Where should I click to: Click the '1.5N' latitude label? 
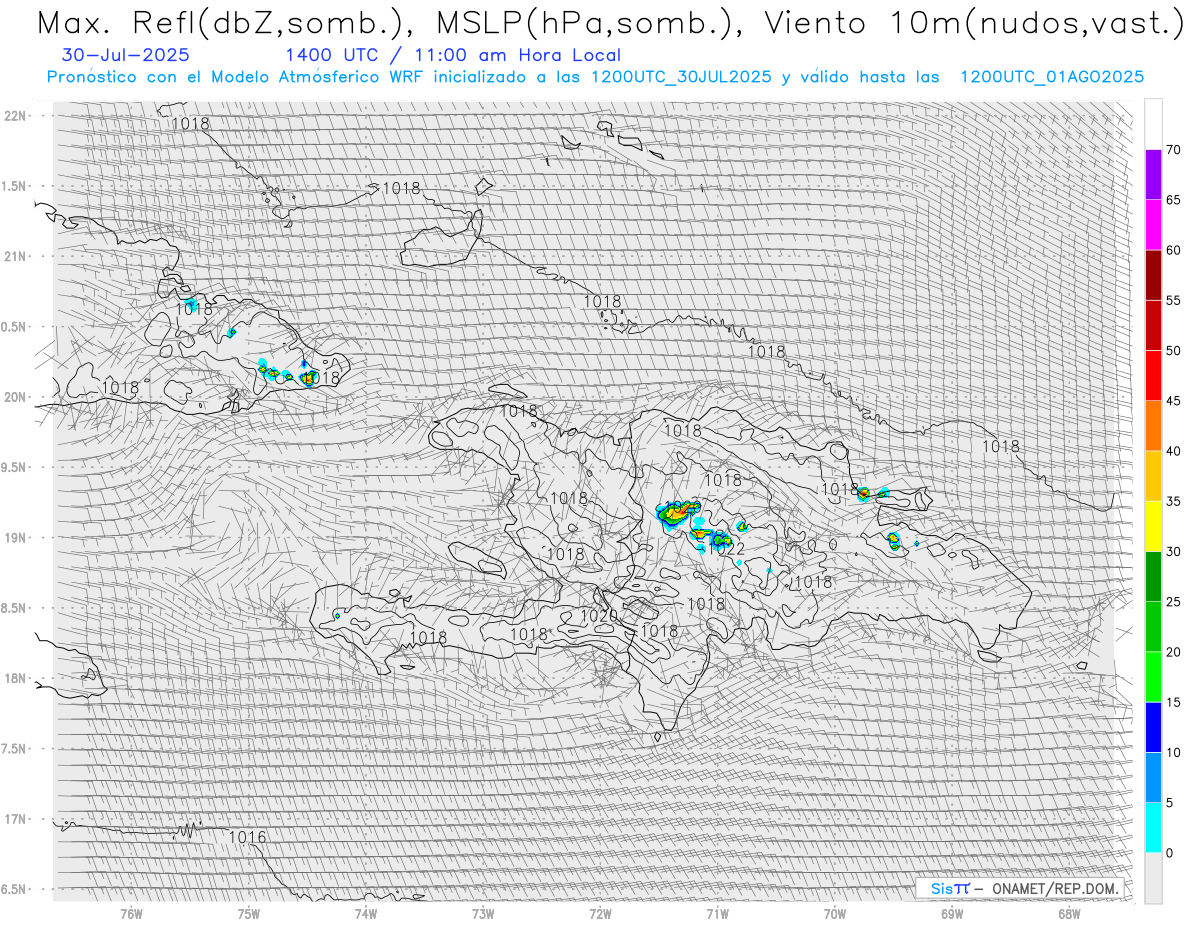15,186
